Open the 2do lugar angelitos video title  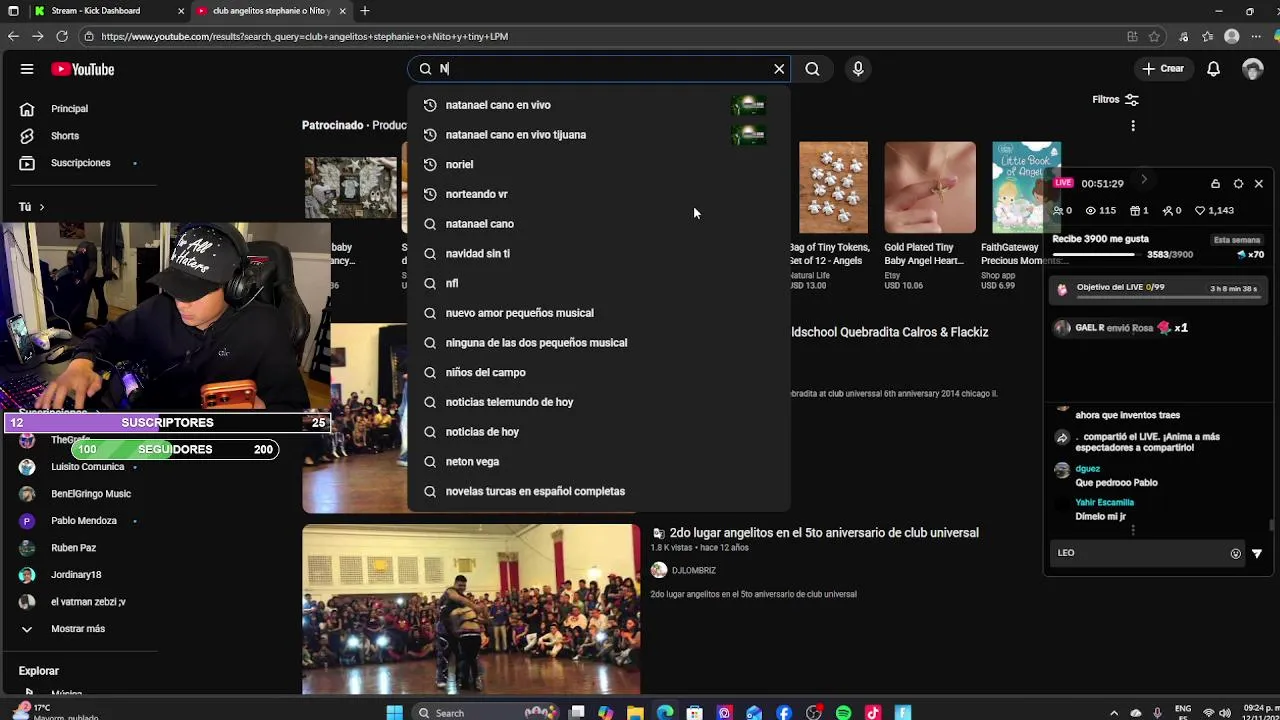click(x=824, y=533)
